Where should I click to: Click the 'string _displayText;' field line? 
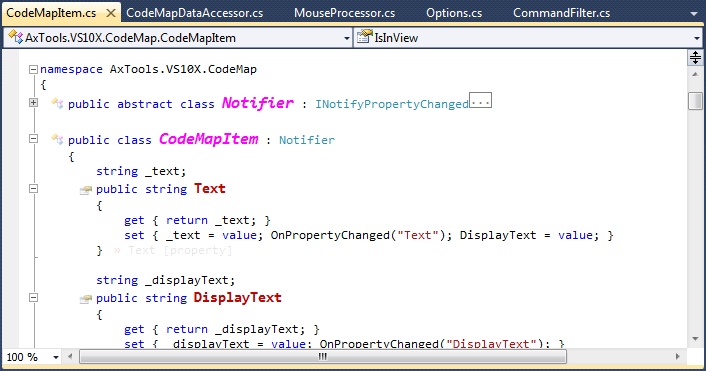[x=166, y=281]
